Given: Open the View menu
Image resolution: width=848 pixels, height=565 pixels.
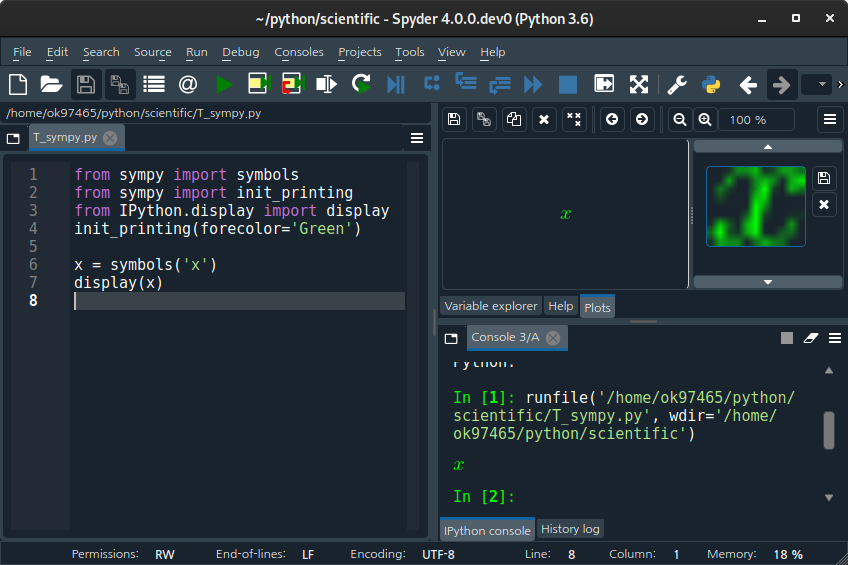Looking at the screenshot, I should (452, 52).
